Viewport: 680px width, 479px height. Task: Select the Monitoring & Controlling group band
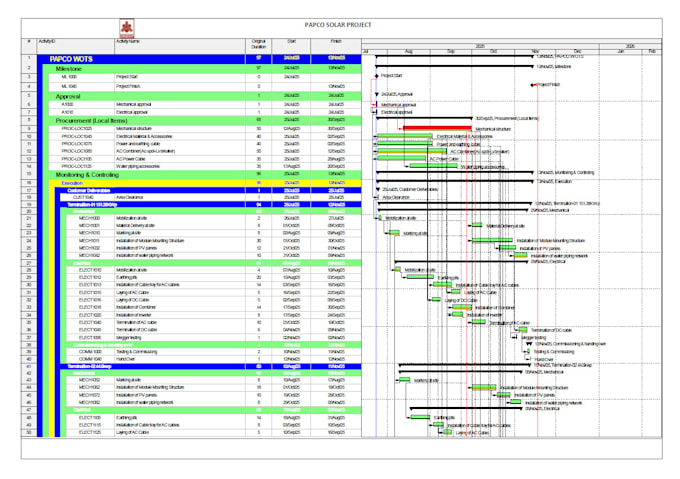[x=202, y=174]
